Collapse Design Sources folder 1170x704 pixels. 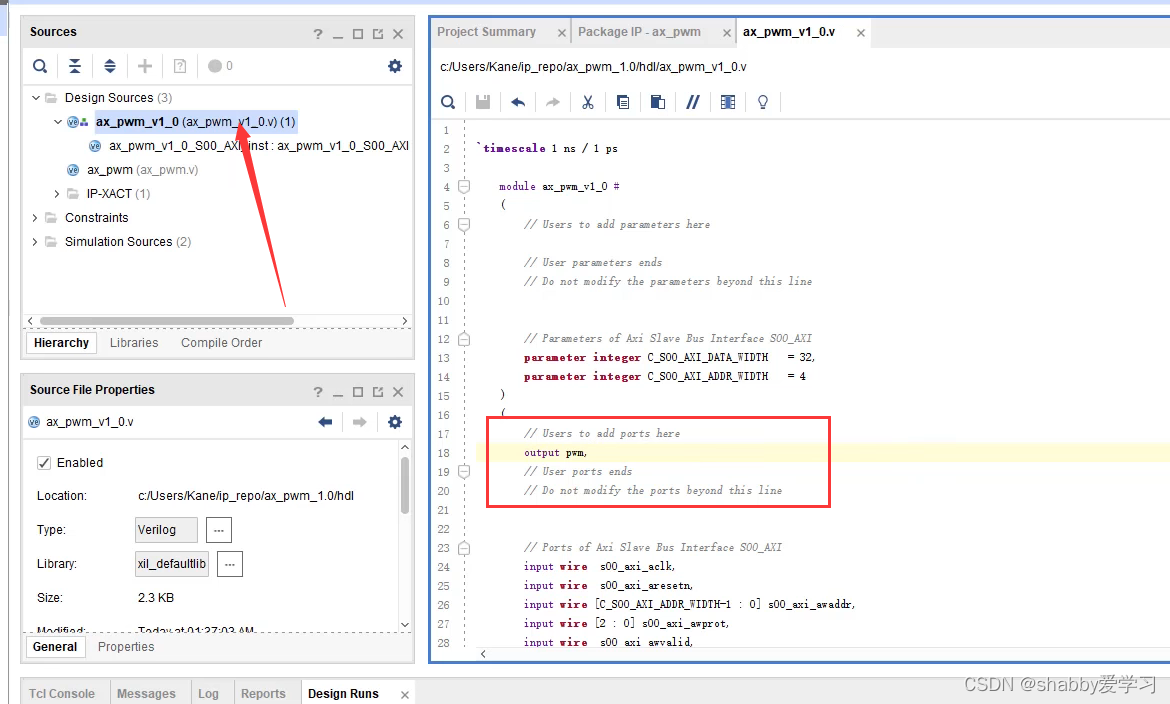(35, 98)
